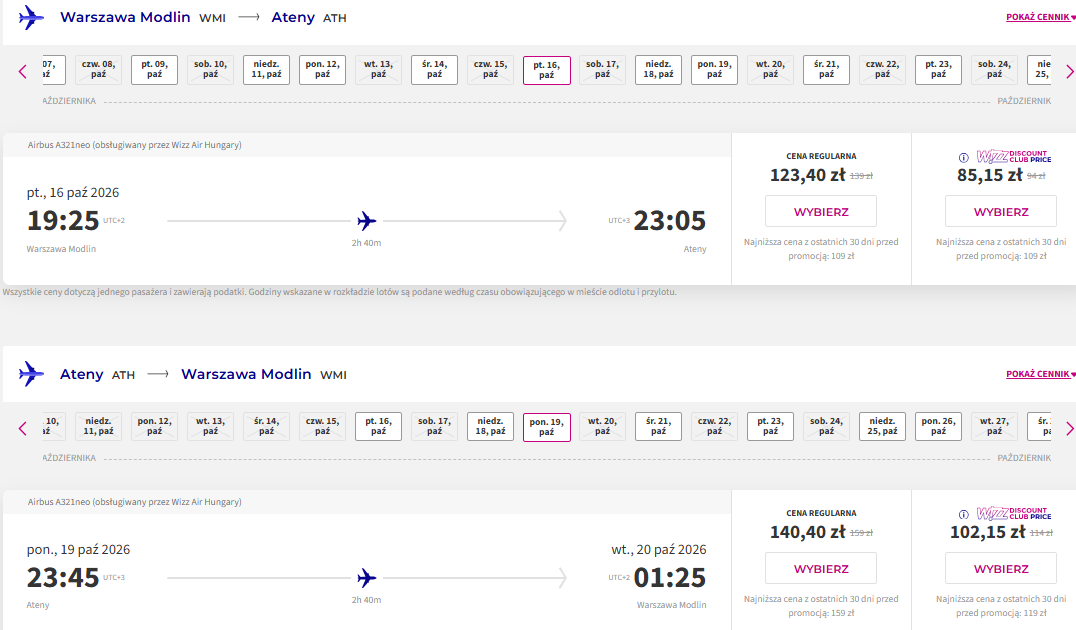1076x630 pixels.
Task: Open Wizz Discount Club info icon for return
Action: (963, 515)
